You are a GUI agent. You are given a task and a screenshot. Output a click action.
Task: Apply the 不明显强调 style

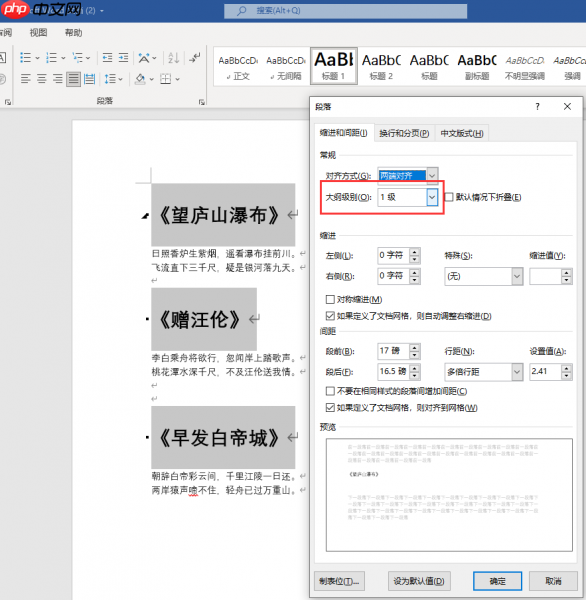point(525,66)
